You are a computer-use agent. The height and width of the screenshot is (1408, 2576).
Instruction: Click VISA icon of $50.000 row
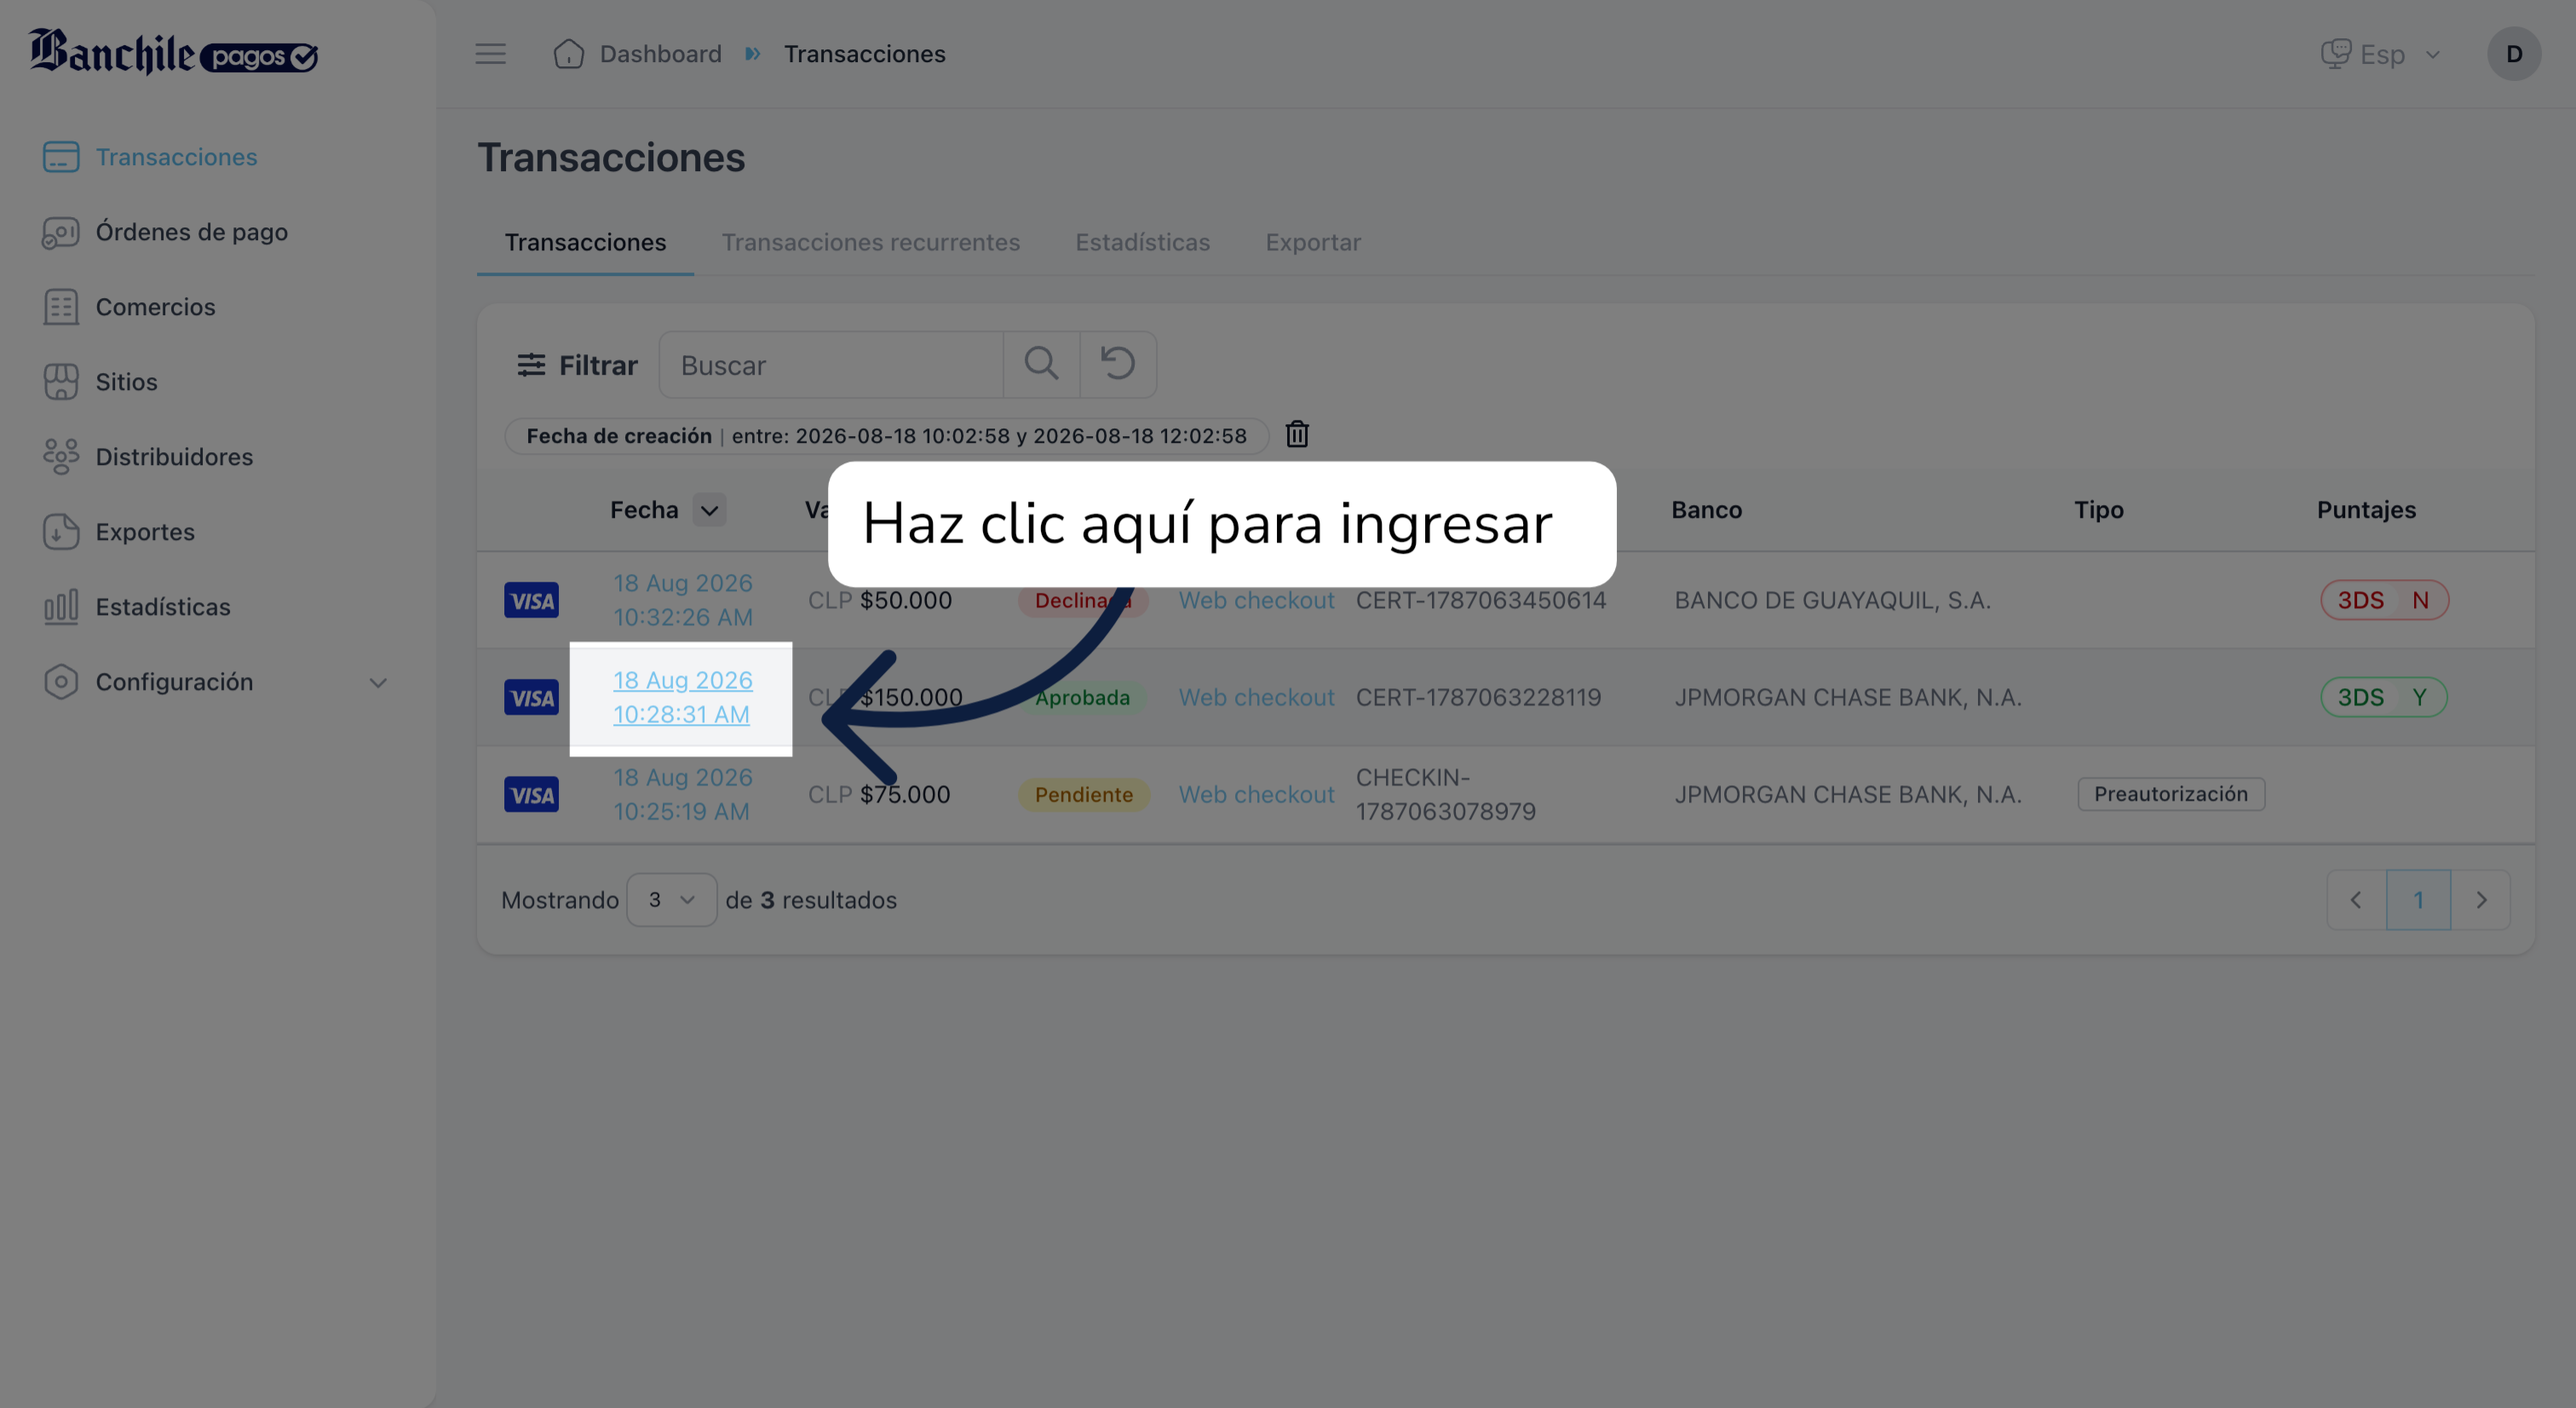pos(531,600)
